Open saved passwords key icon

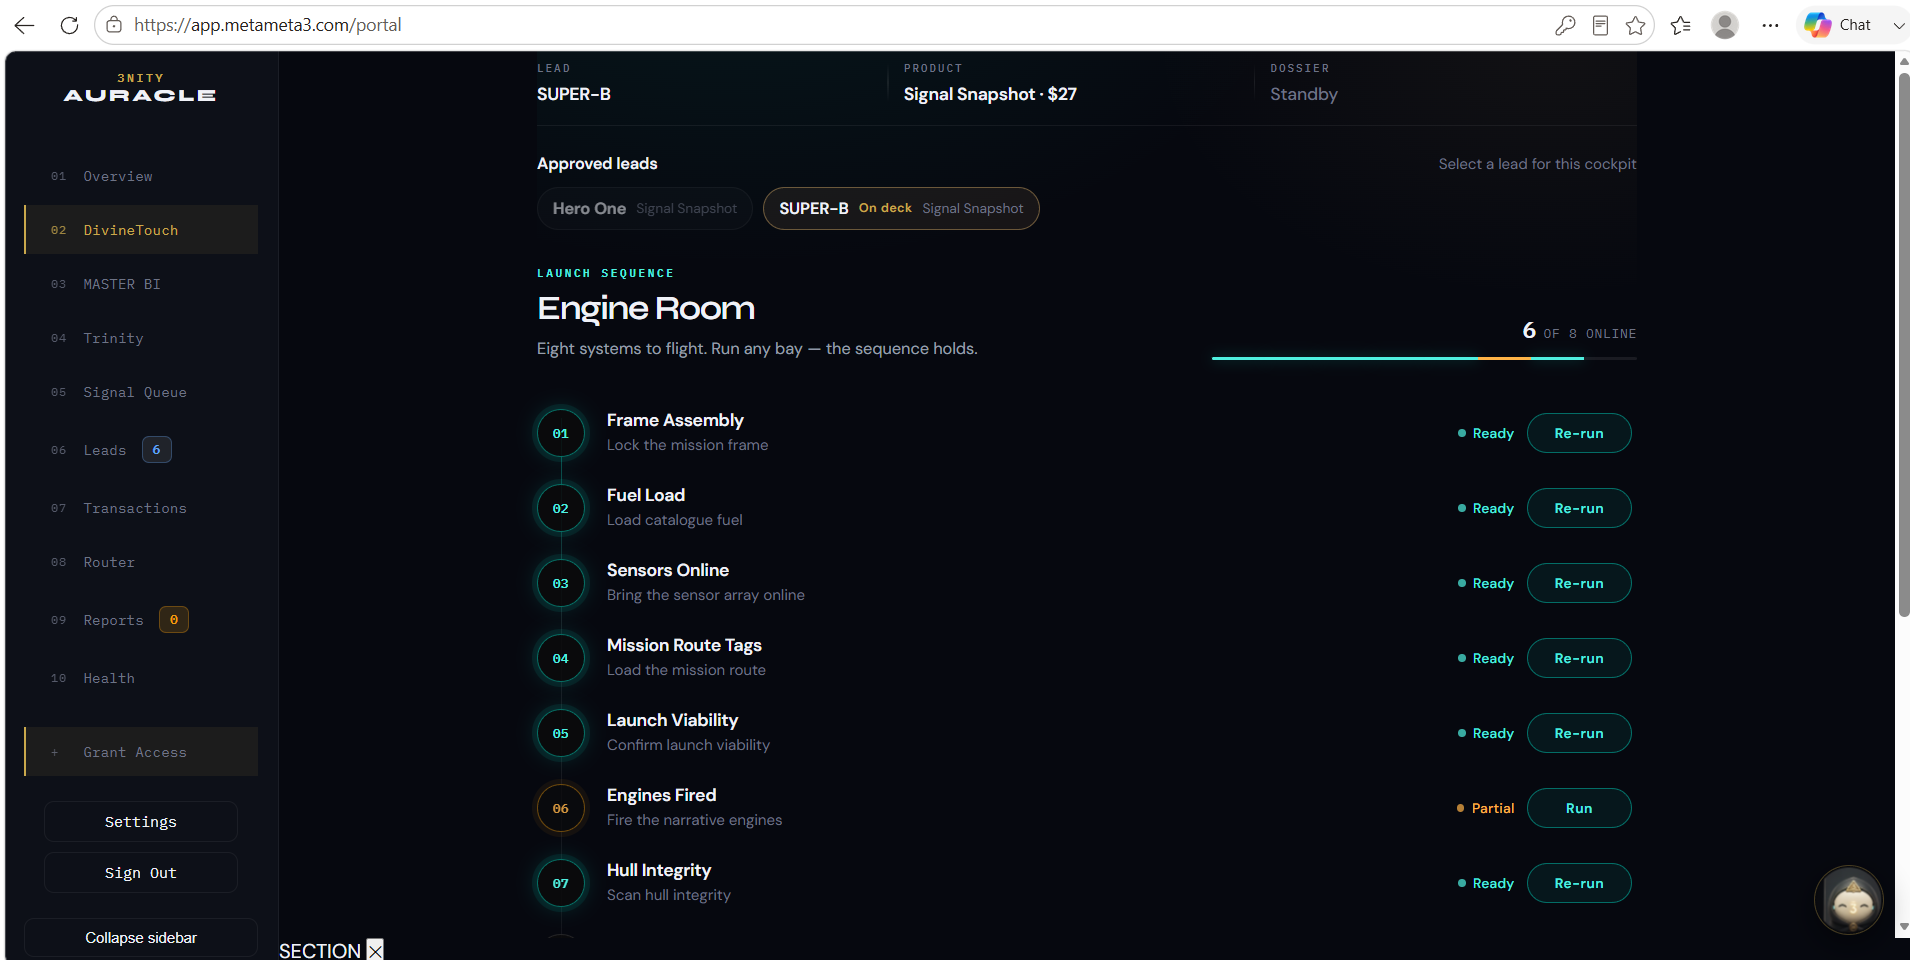tap(1565, 25)
